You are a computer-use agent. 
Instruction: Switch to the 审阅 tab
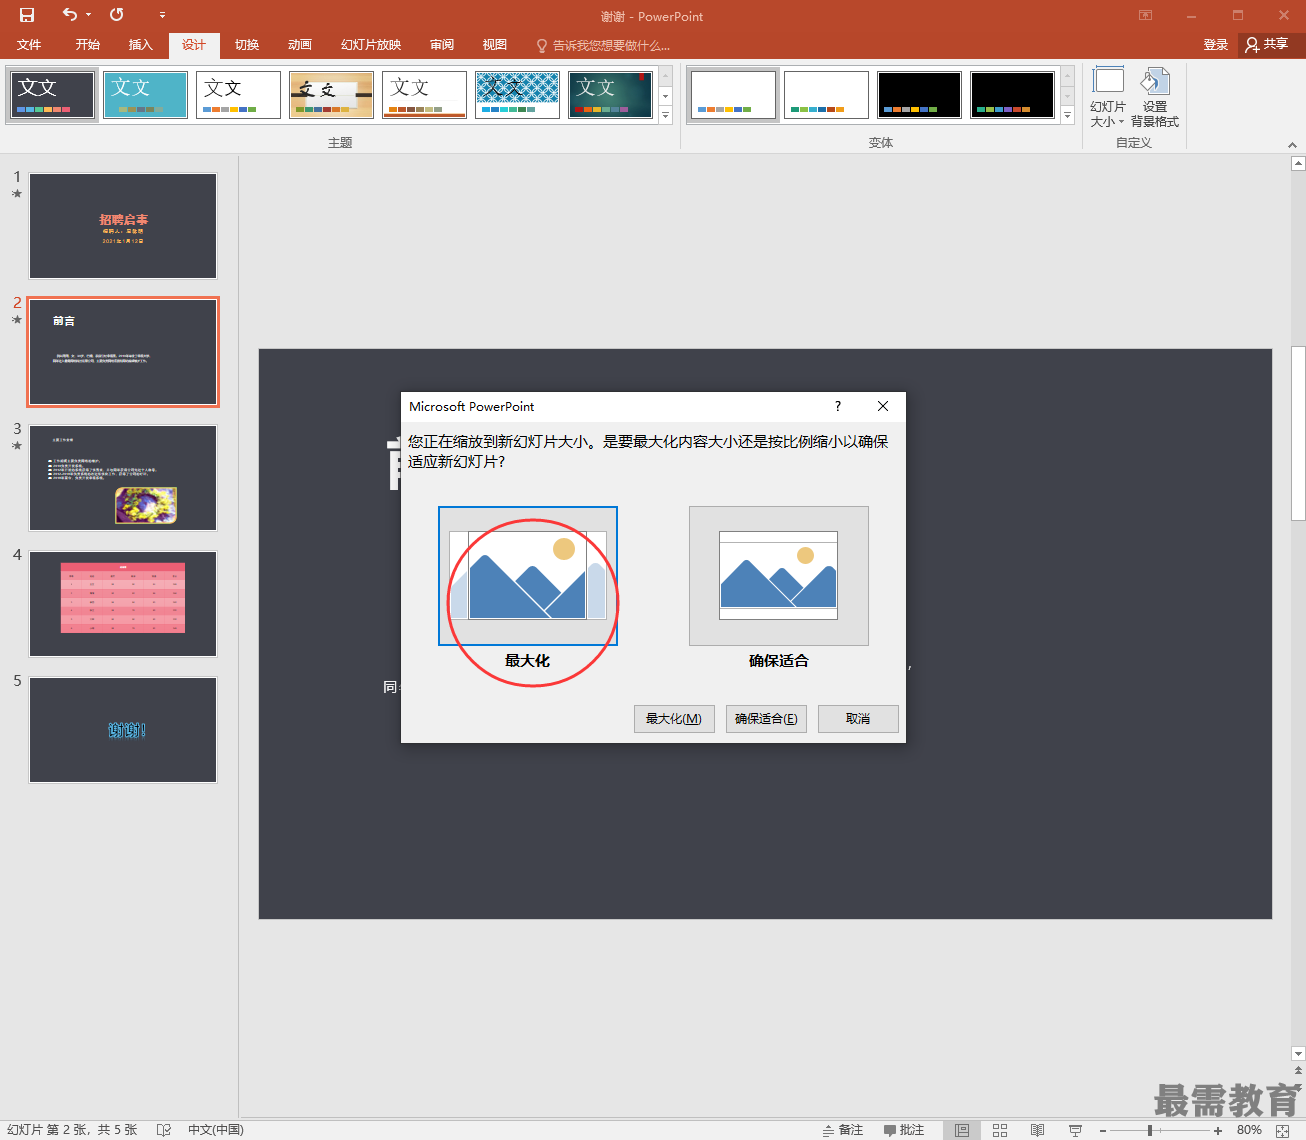(442, 45)
